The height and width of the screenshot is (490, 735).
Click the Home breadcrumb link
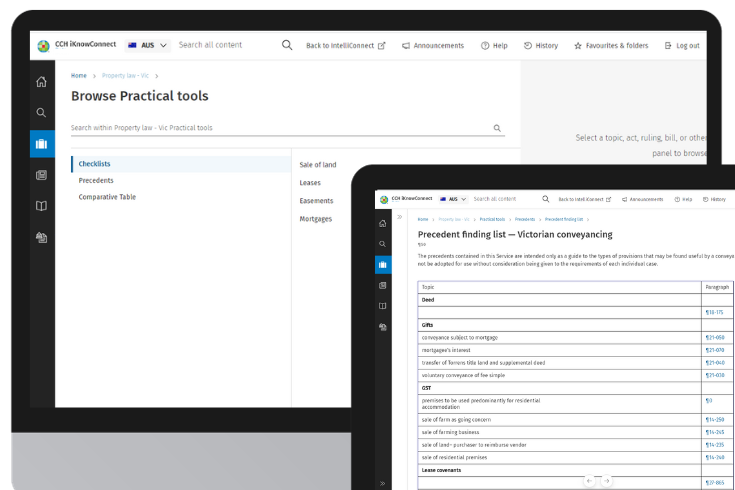[78, 76]
